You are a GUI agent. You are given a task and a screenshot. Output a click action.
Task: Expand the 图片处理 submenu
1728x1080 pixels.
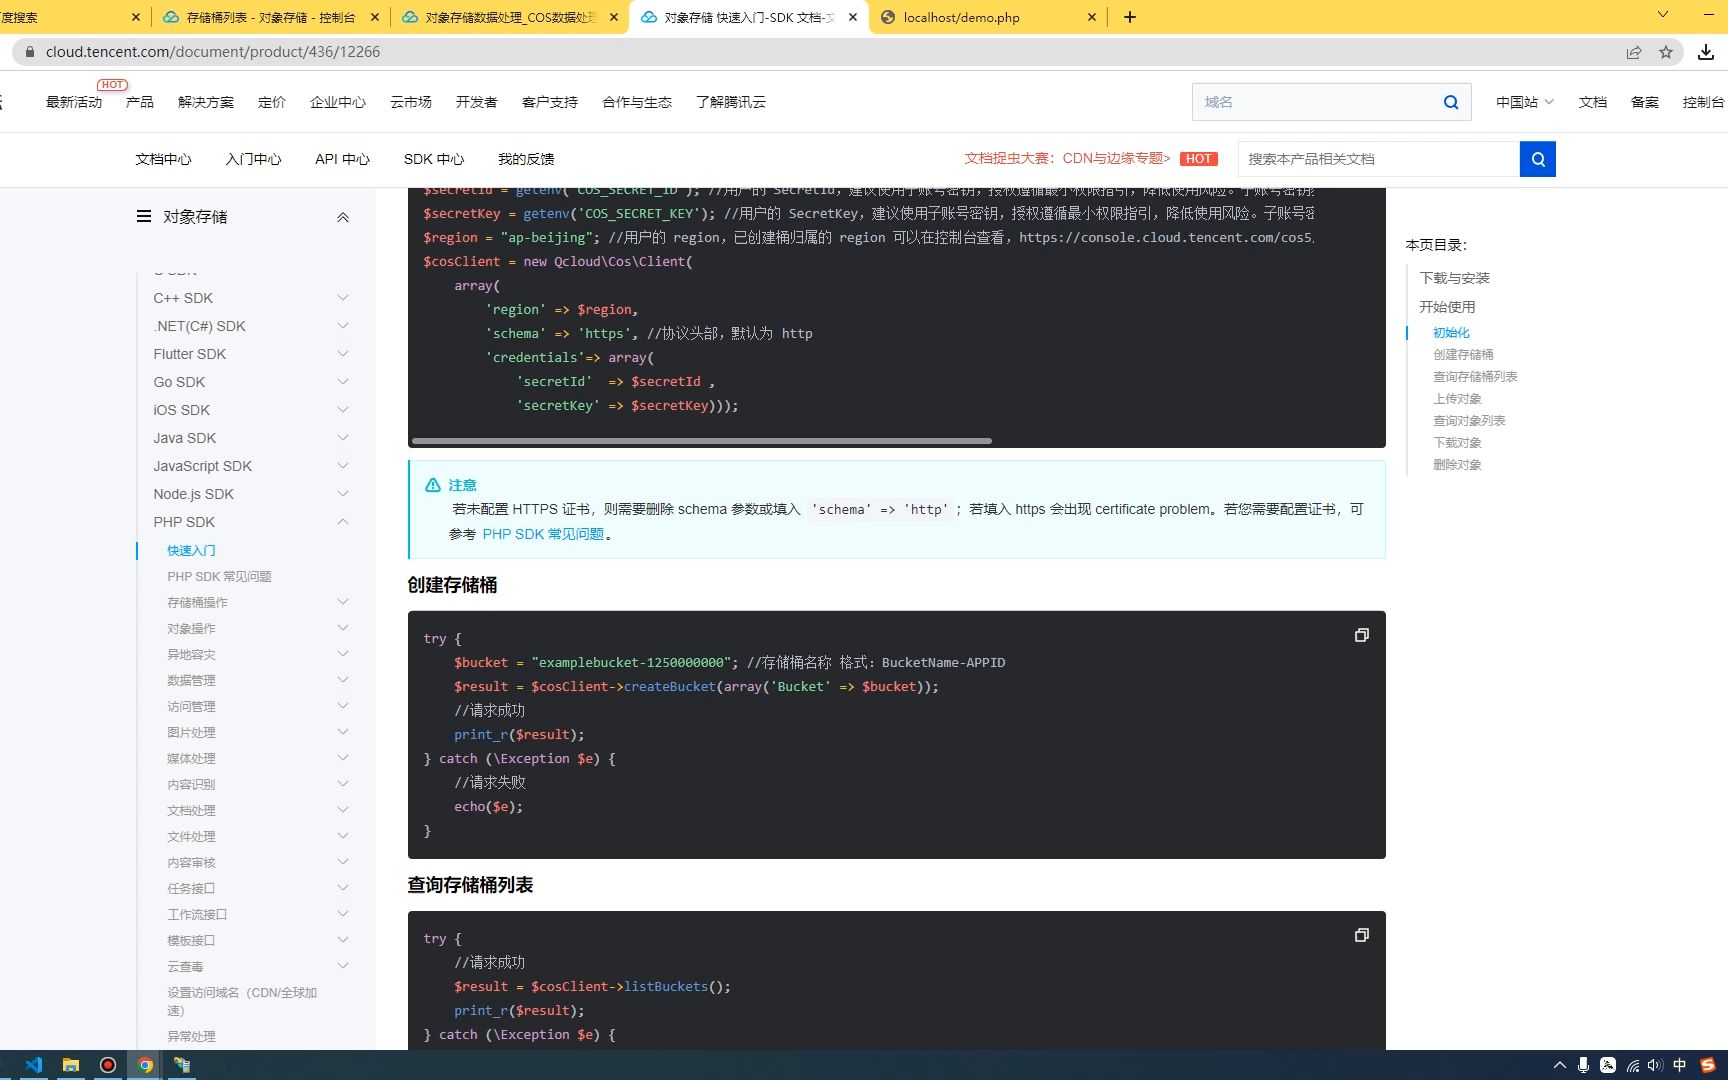343,732
